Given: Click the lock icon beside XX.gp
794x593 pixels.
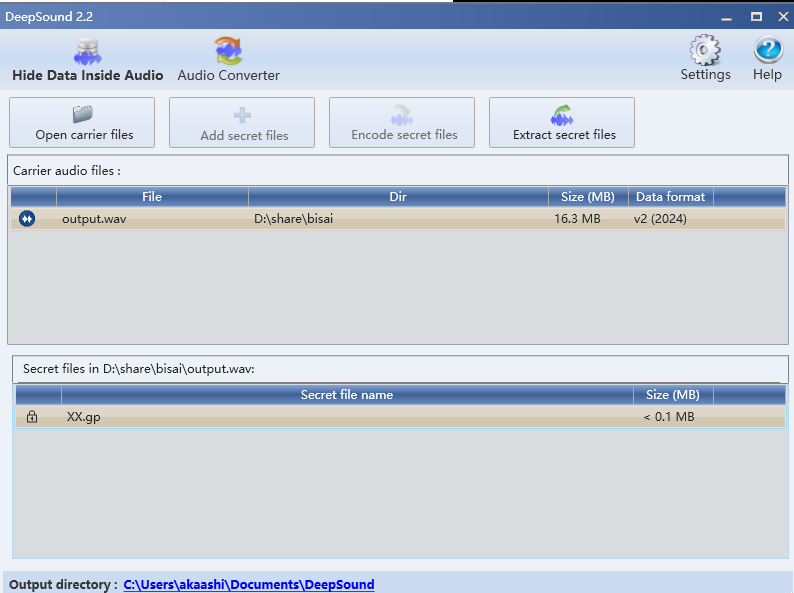Looking at the screenshot, I should tap(32, 417).
